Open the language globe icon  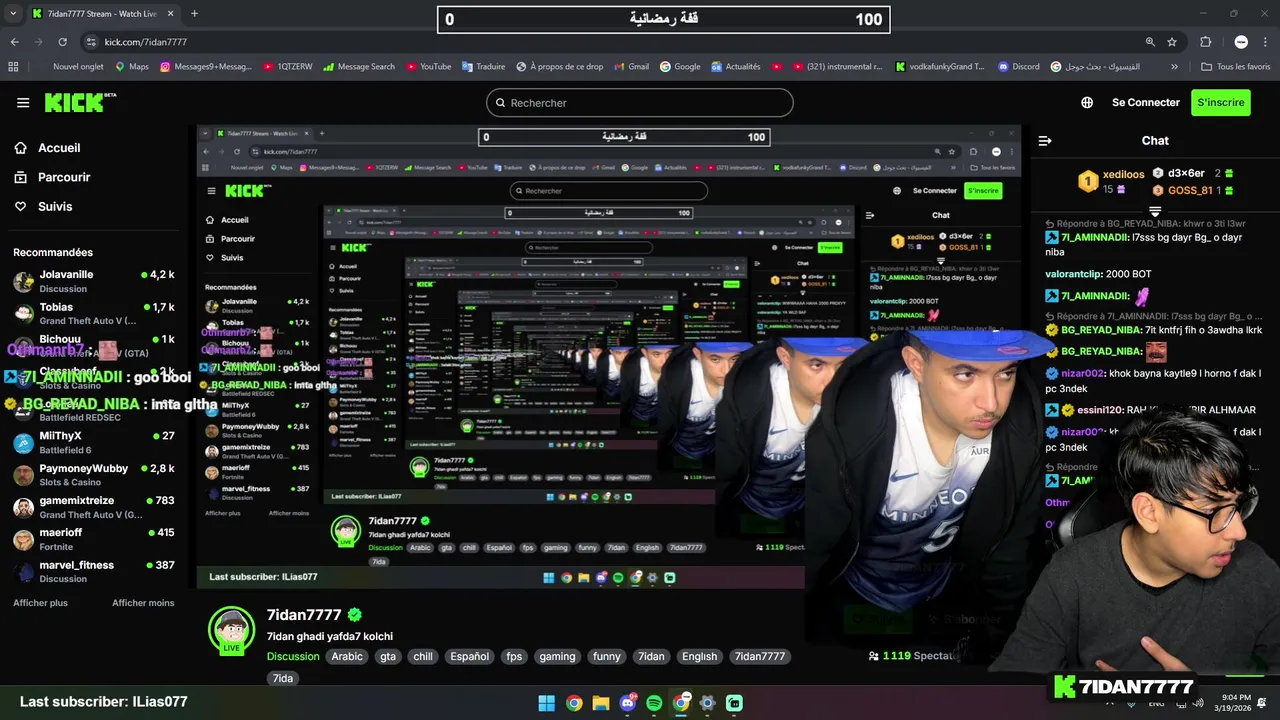point(1087,102)
